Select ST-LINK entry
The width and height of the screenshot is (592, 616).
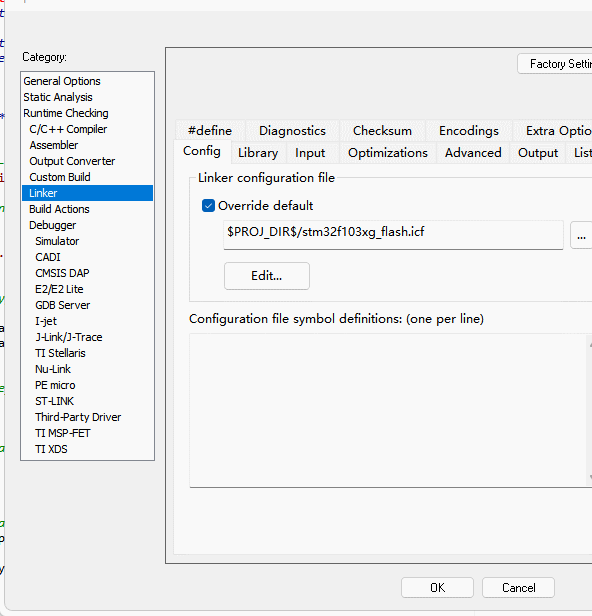coord(87,401)
